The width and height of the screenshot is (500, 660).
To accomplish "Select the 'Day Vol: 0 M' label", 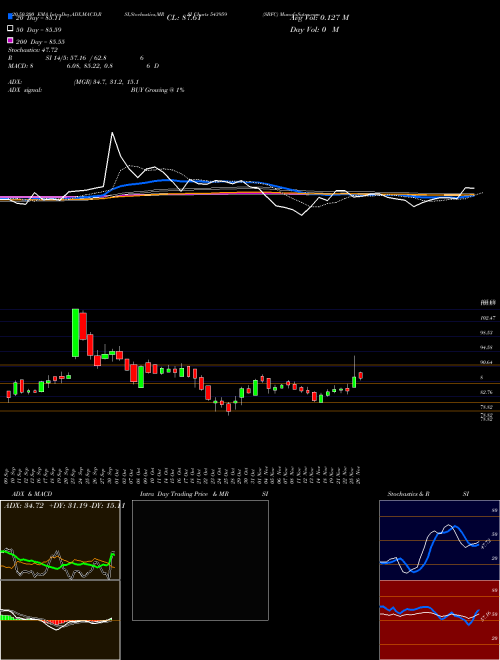I will tap(314, 30).
